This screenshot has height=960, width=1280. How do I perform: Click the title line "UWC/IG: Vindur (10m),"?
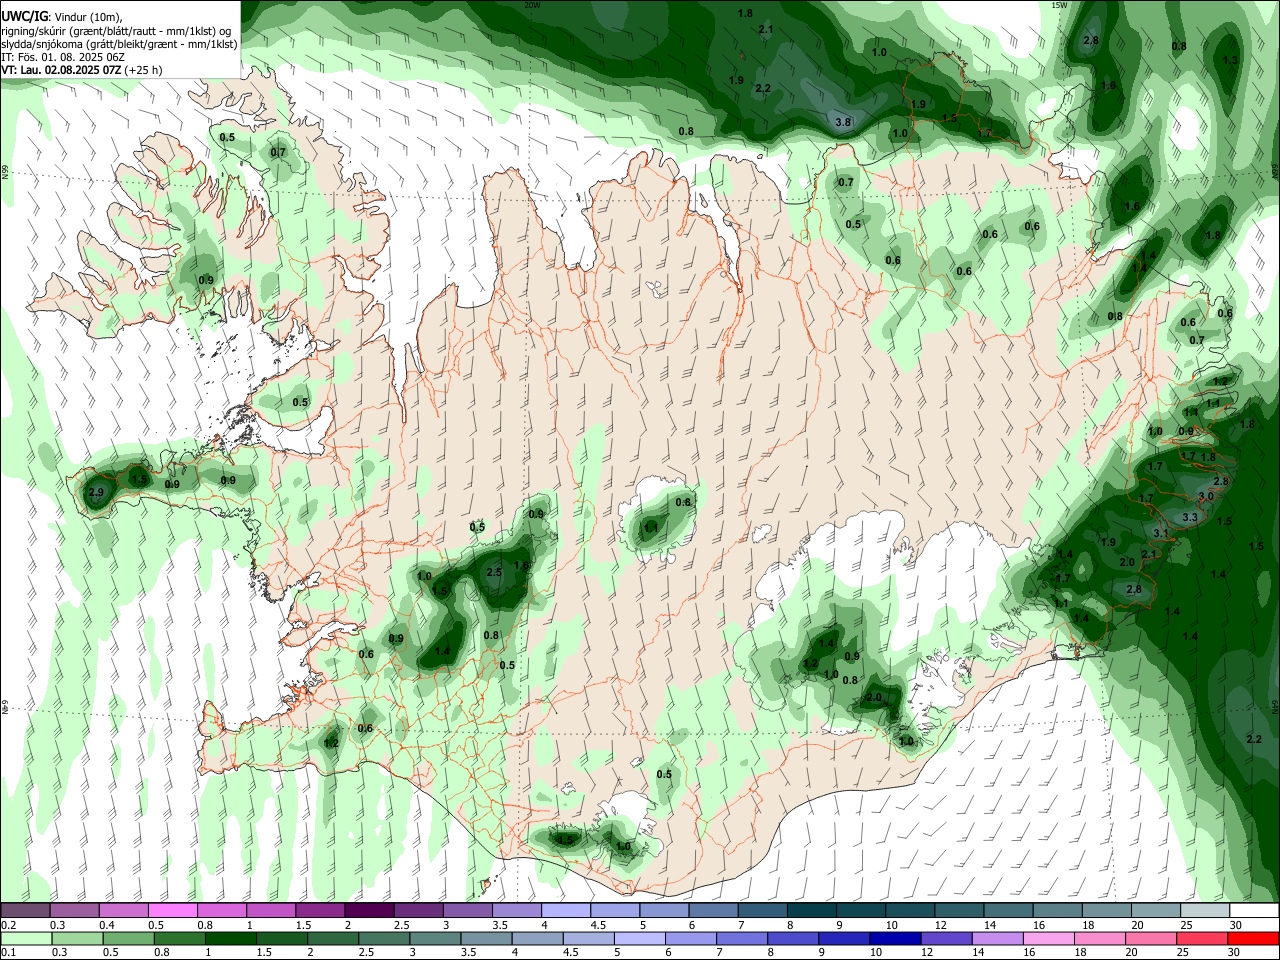[61, 16]
